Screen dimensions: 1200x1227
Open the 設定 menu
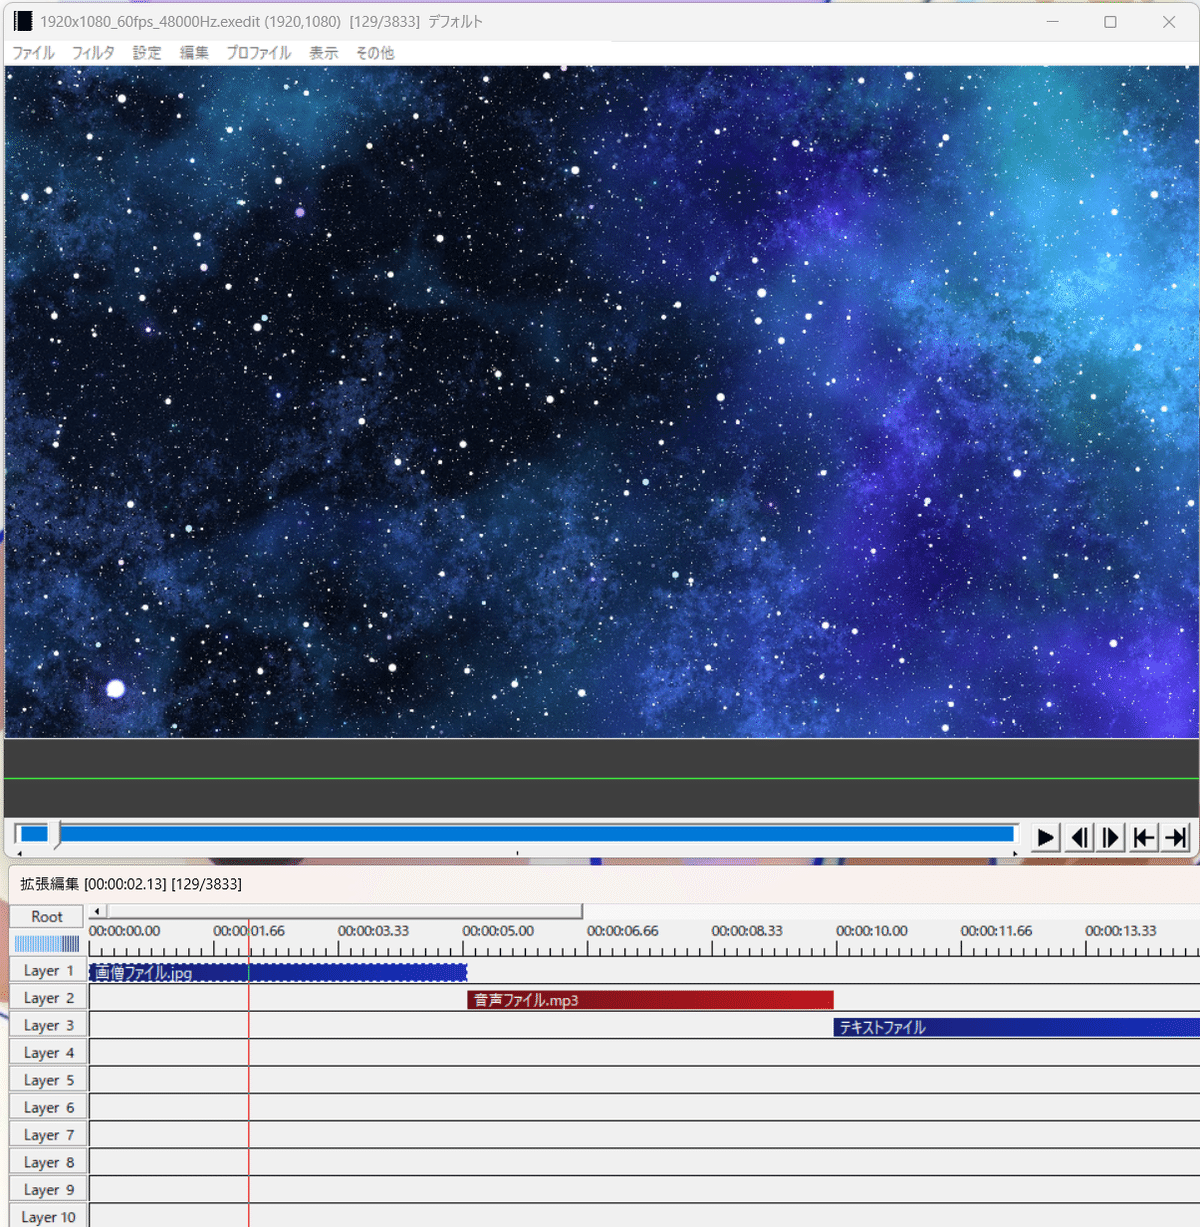(x=147, y=53)
